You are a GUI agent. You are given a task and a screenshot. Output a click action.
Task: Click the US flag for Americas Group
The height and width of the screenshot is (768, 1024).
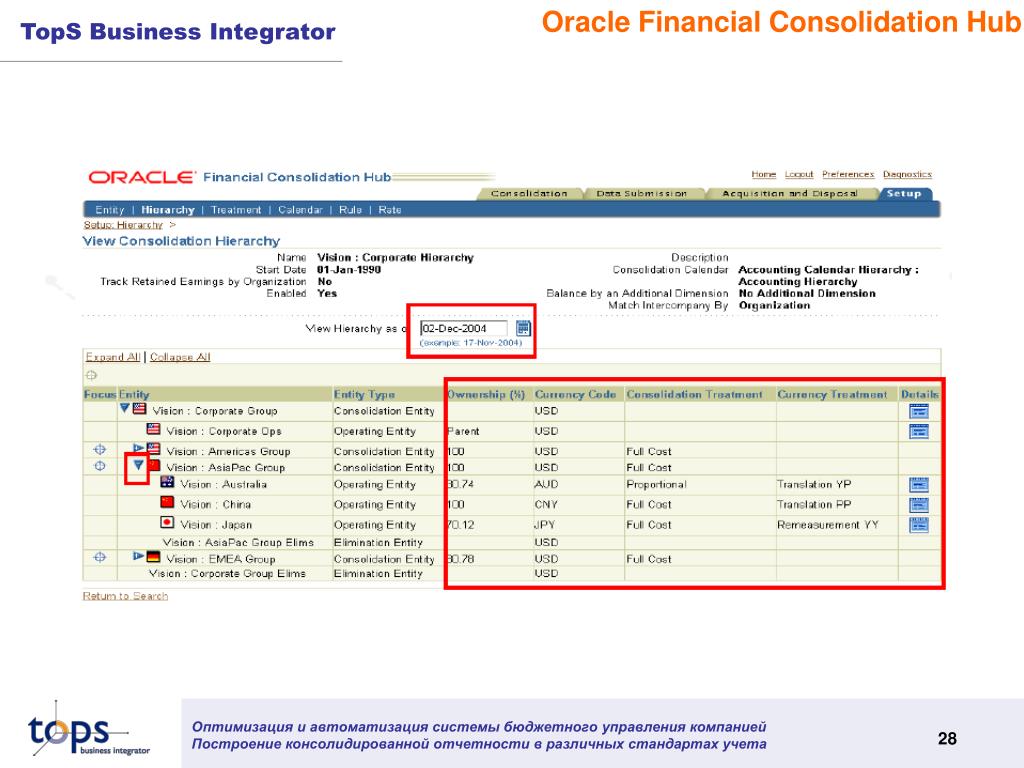point(153,449)
